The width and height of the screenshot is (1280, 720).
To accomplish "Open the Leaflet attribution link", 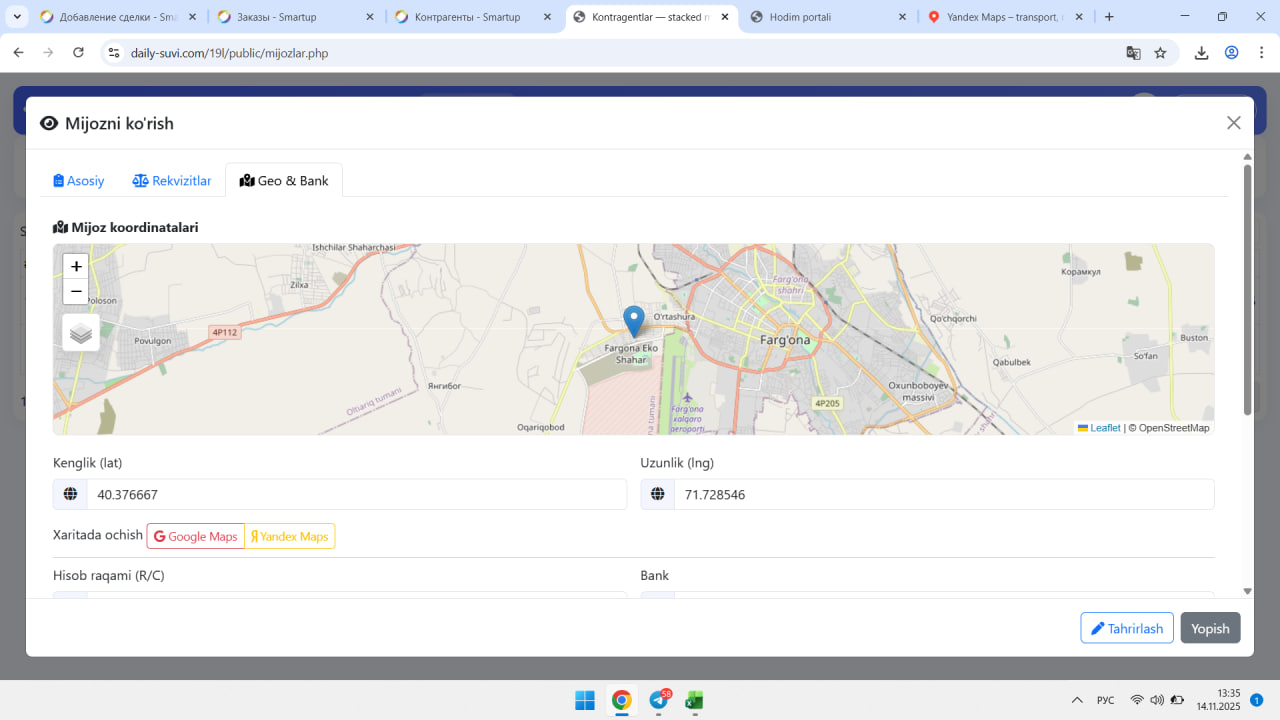I will point(1104,428).
